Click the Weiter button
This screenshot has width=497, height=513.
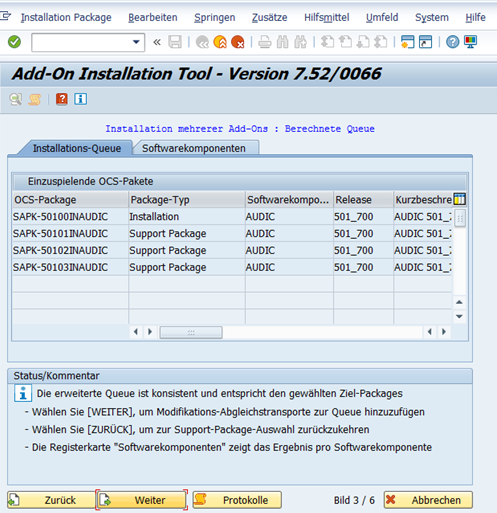(141, 500)
